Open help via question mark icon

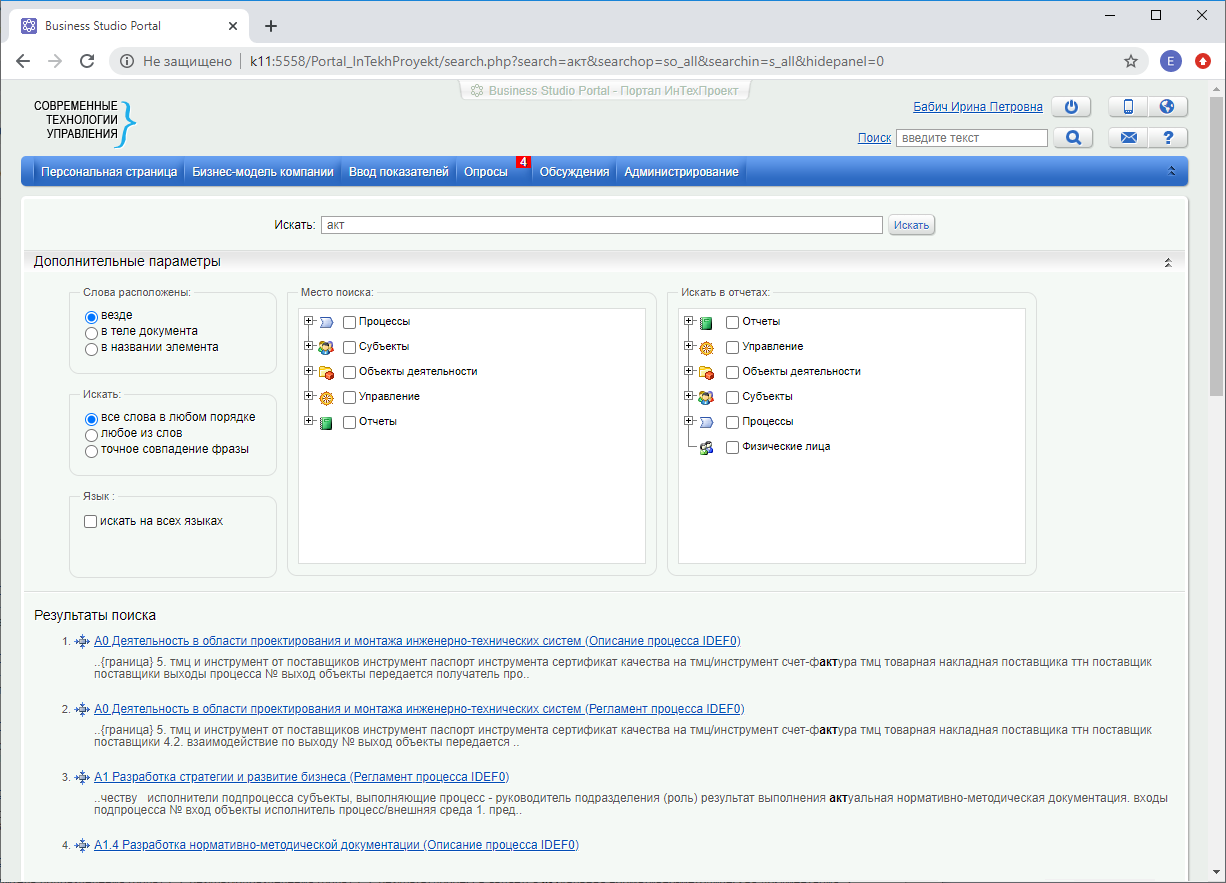[1166, 138]
